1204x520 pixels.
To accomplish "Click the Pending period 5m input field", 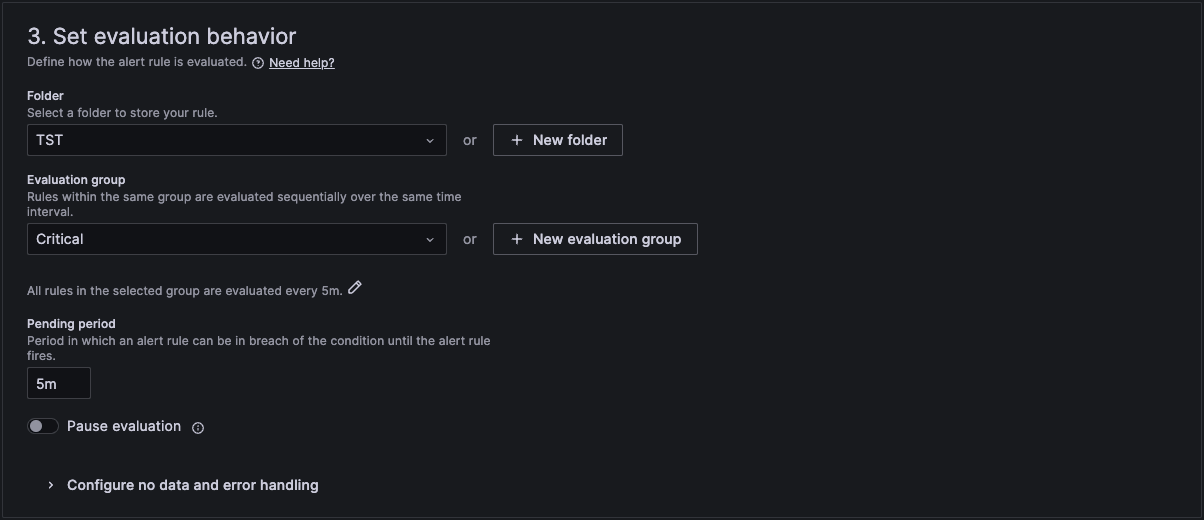I will [59, 383].
